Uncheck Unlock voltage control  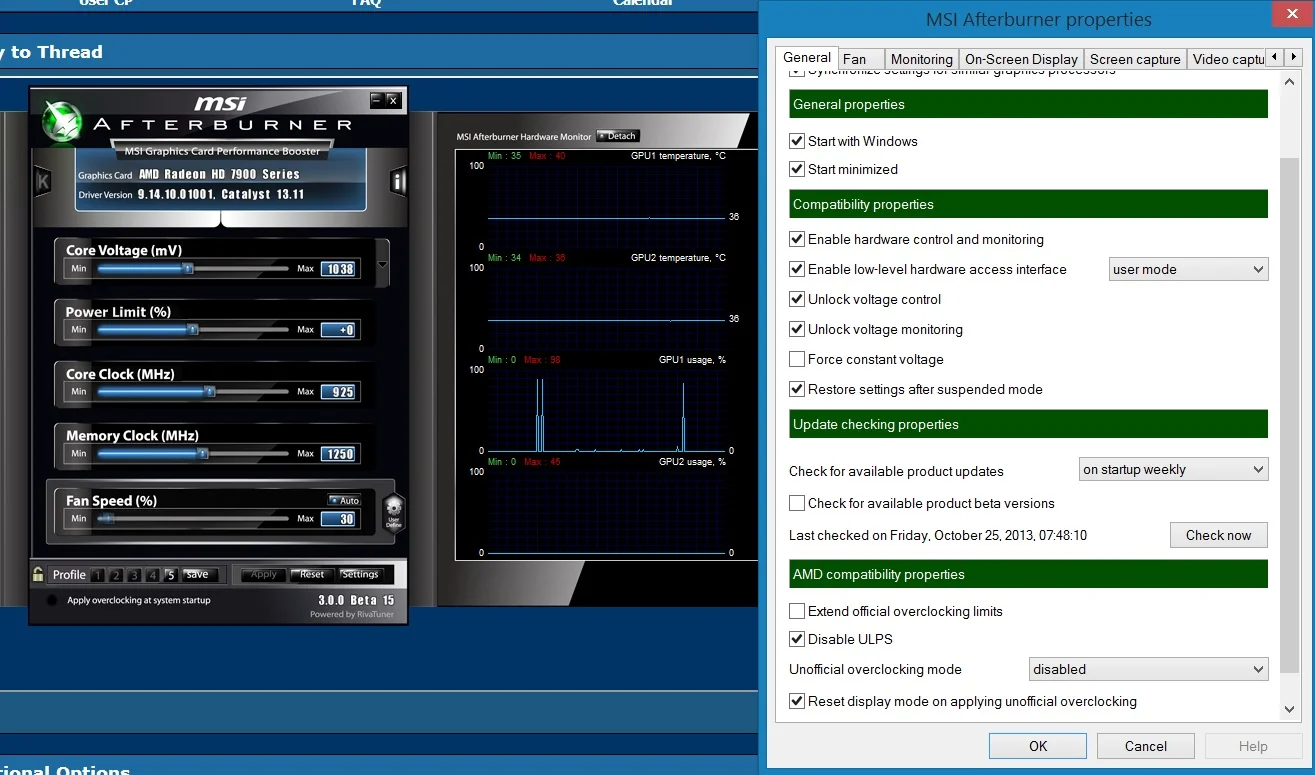click(x=797, y=299)
